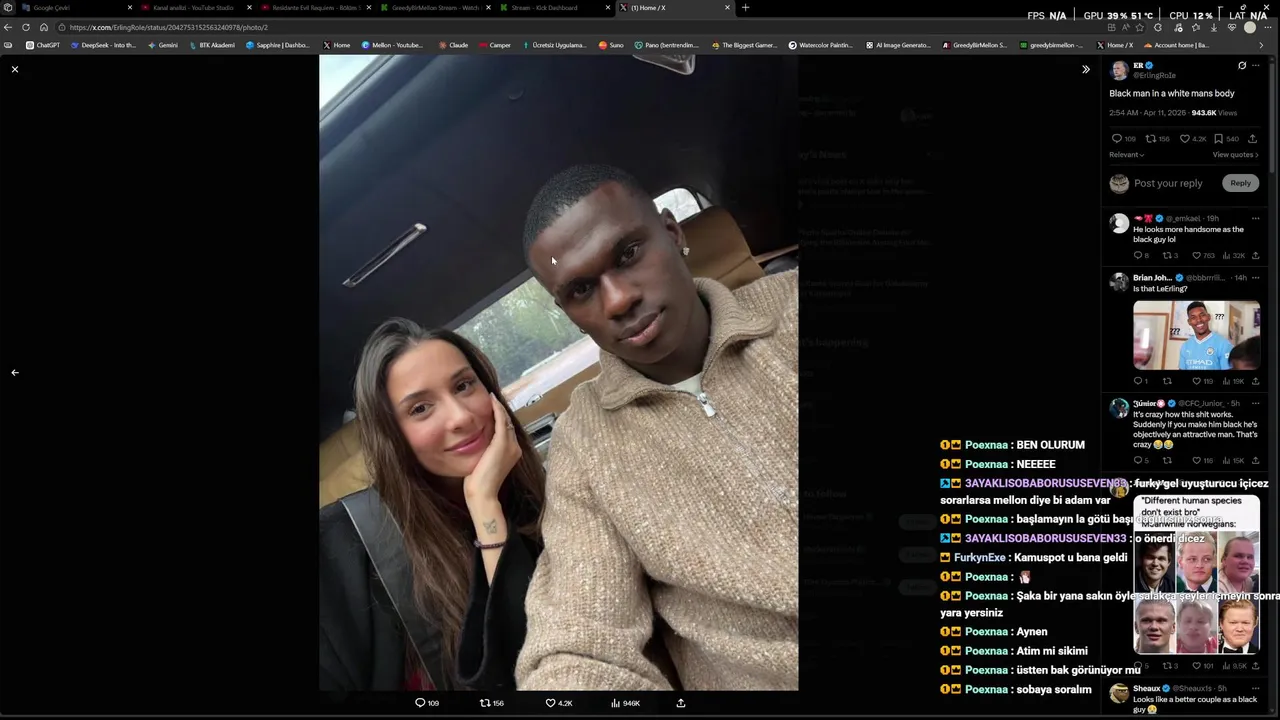Click the Reply button
This screenshot has width=1280, height=720.
(1241, 183)
